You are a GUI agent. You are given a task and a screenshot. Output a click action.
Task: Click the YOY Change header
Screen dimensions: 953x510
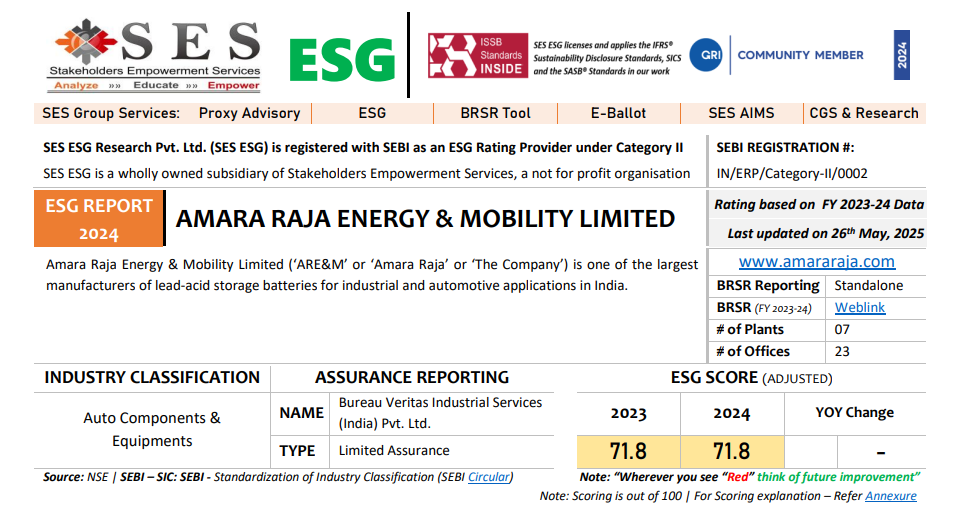(x=855, y=413)
